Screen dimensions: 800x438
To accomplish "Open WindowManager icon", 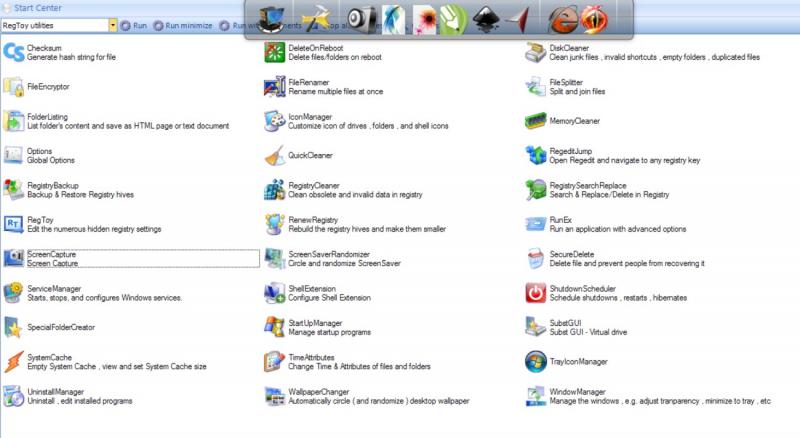I will tap(536, 396).
